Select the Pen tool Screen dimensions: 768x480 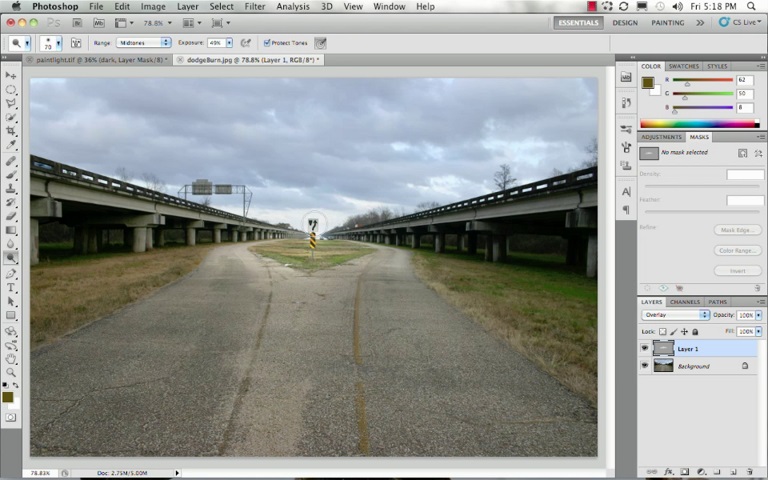tap(11, 273)
